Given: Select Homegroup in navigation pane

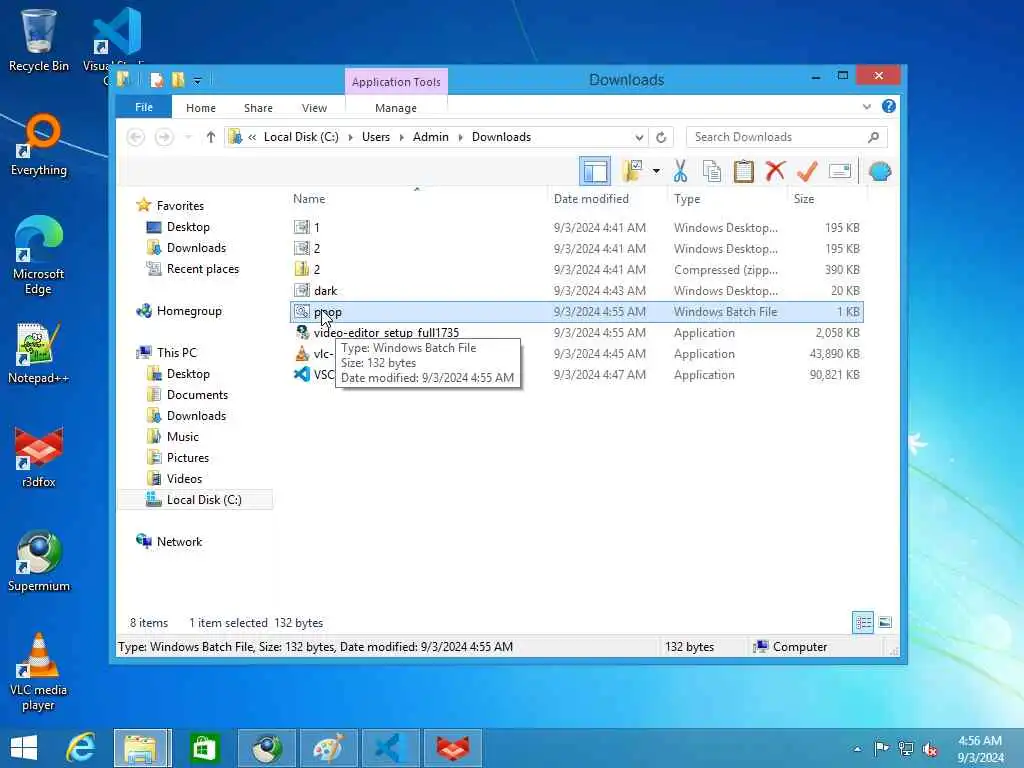Looking at the screenshot, I should (189, 311).
